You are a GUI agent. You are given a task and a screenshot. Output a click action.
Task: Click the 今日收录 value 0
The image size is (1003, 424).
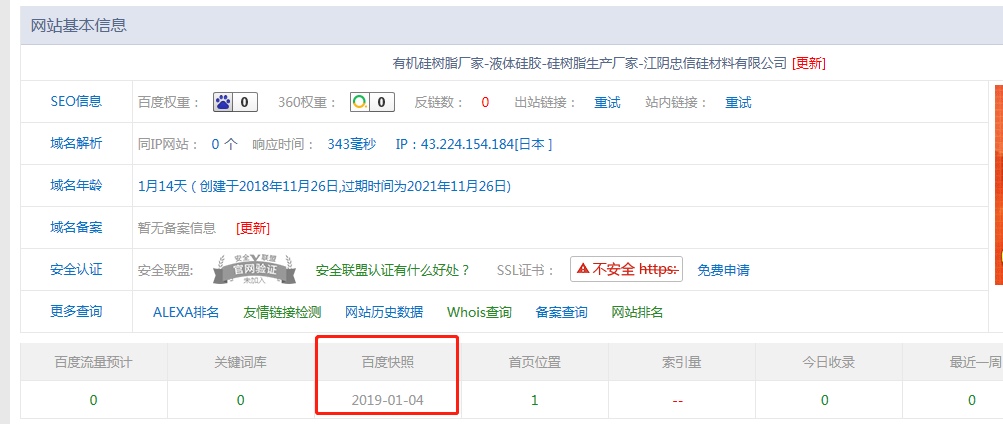(825, 401)
